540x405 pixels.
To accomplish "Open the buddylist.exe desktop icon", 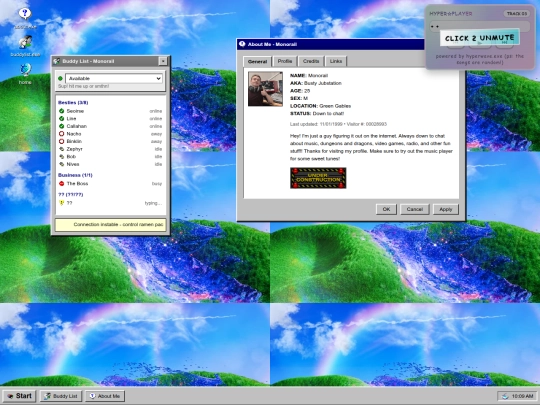I will pos(25,42).
